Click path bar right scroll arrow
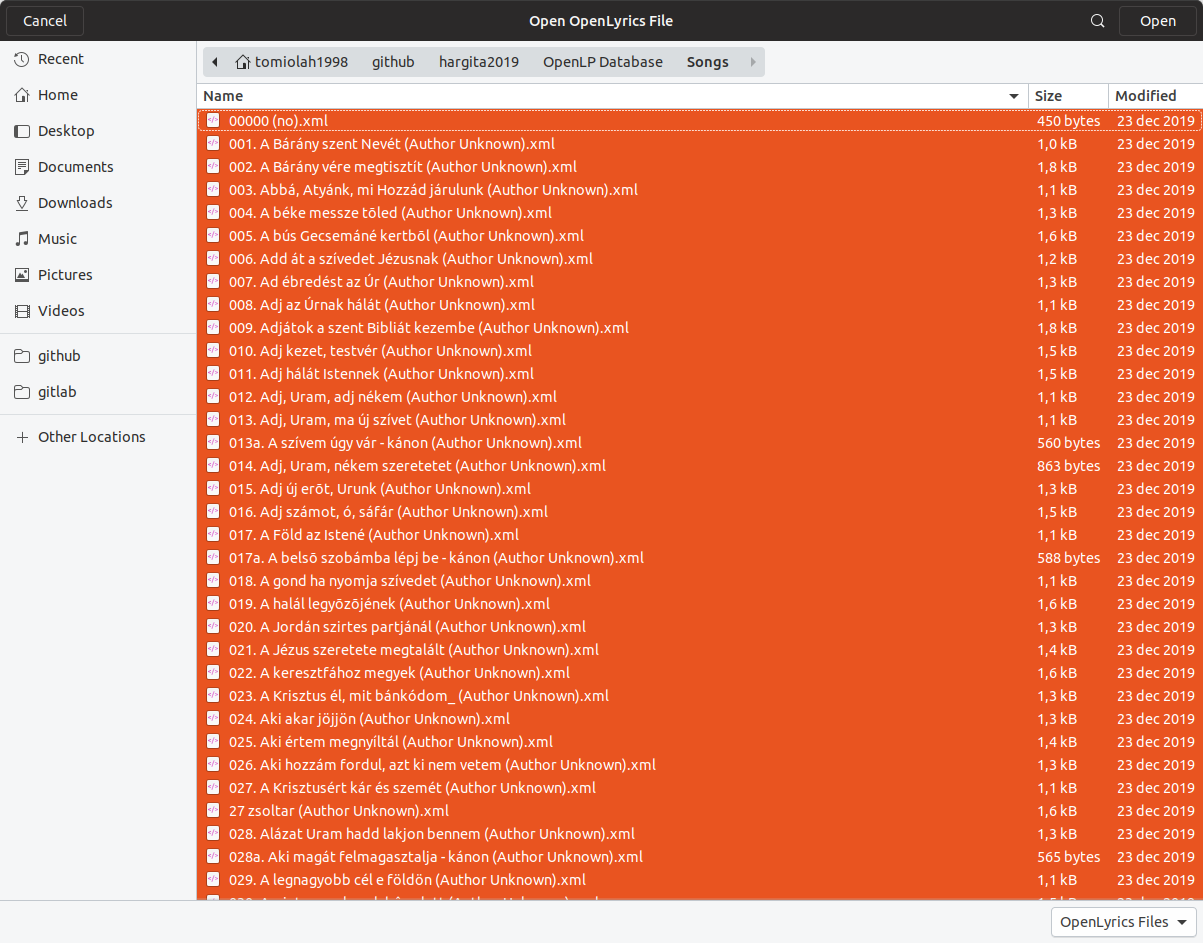This screenshot has height=943, width=1203. 753,62
